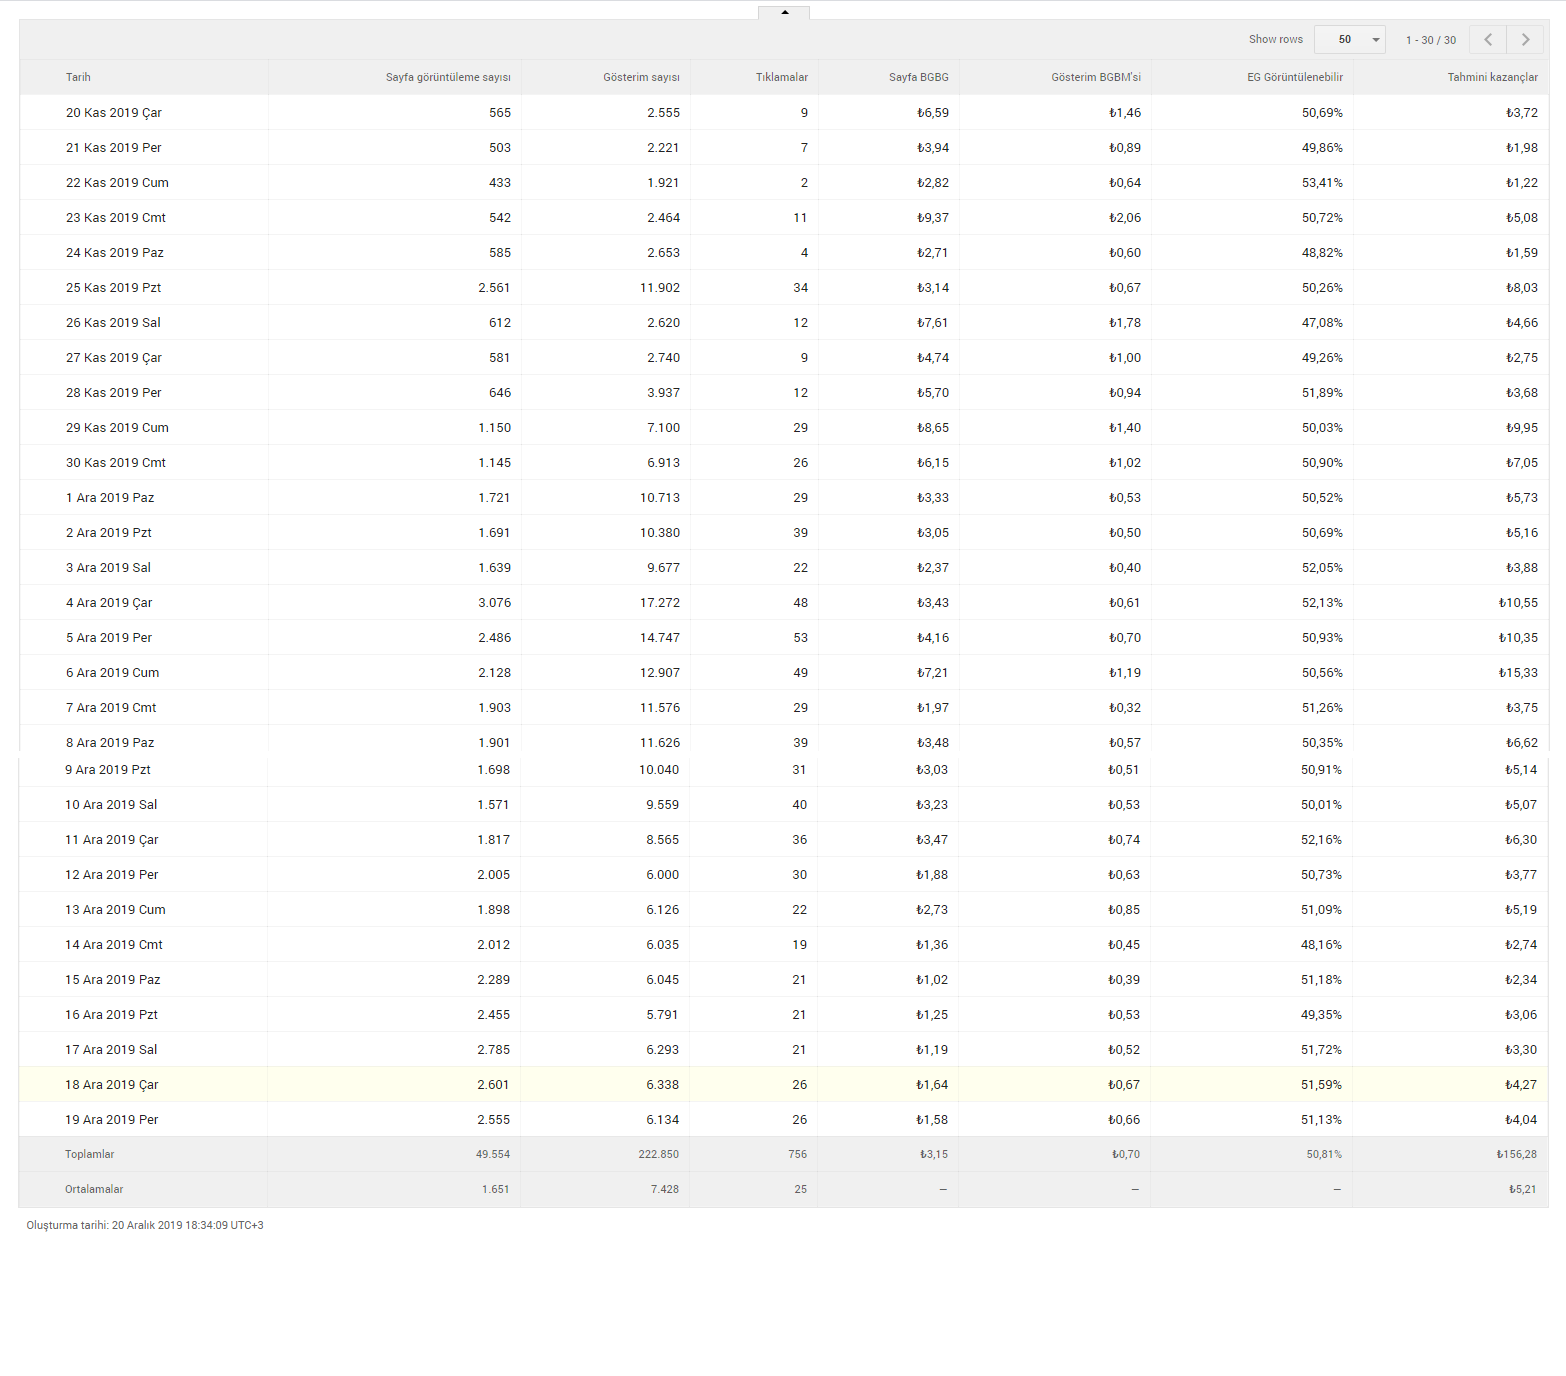1566x1376 pixels.
Task: Sort by Tahmini kazançlar column header
Action: (x=1492, y=77)
